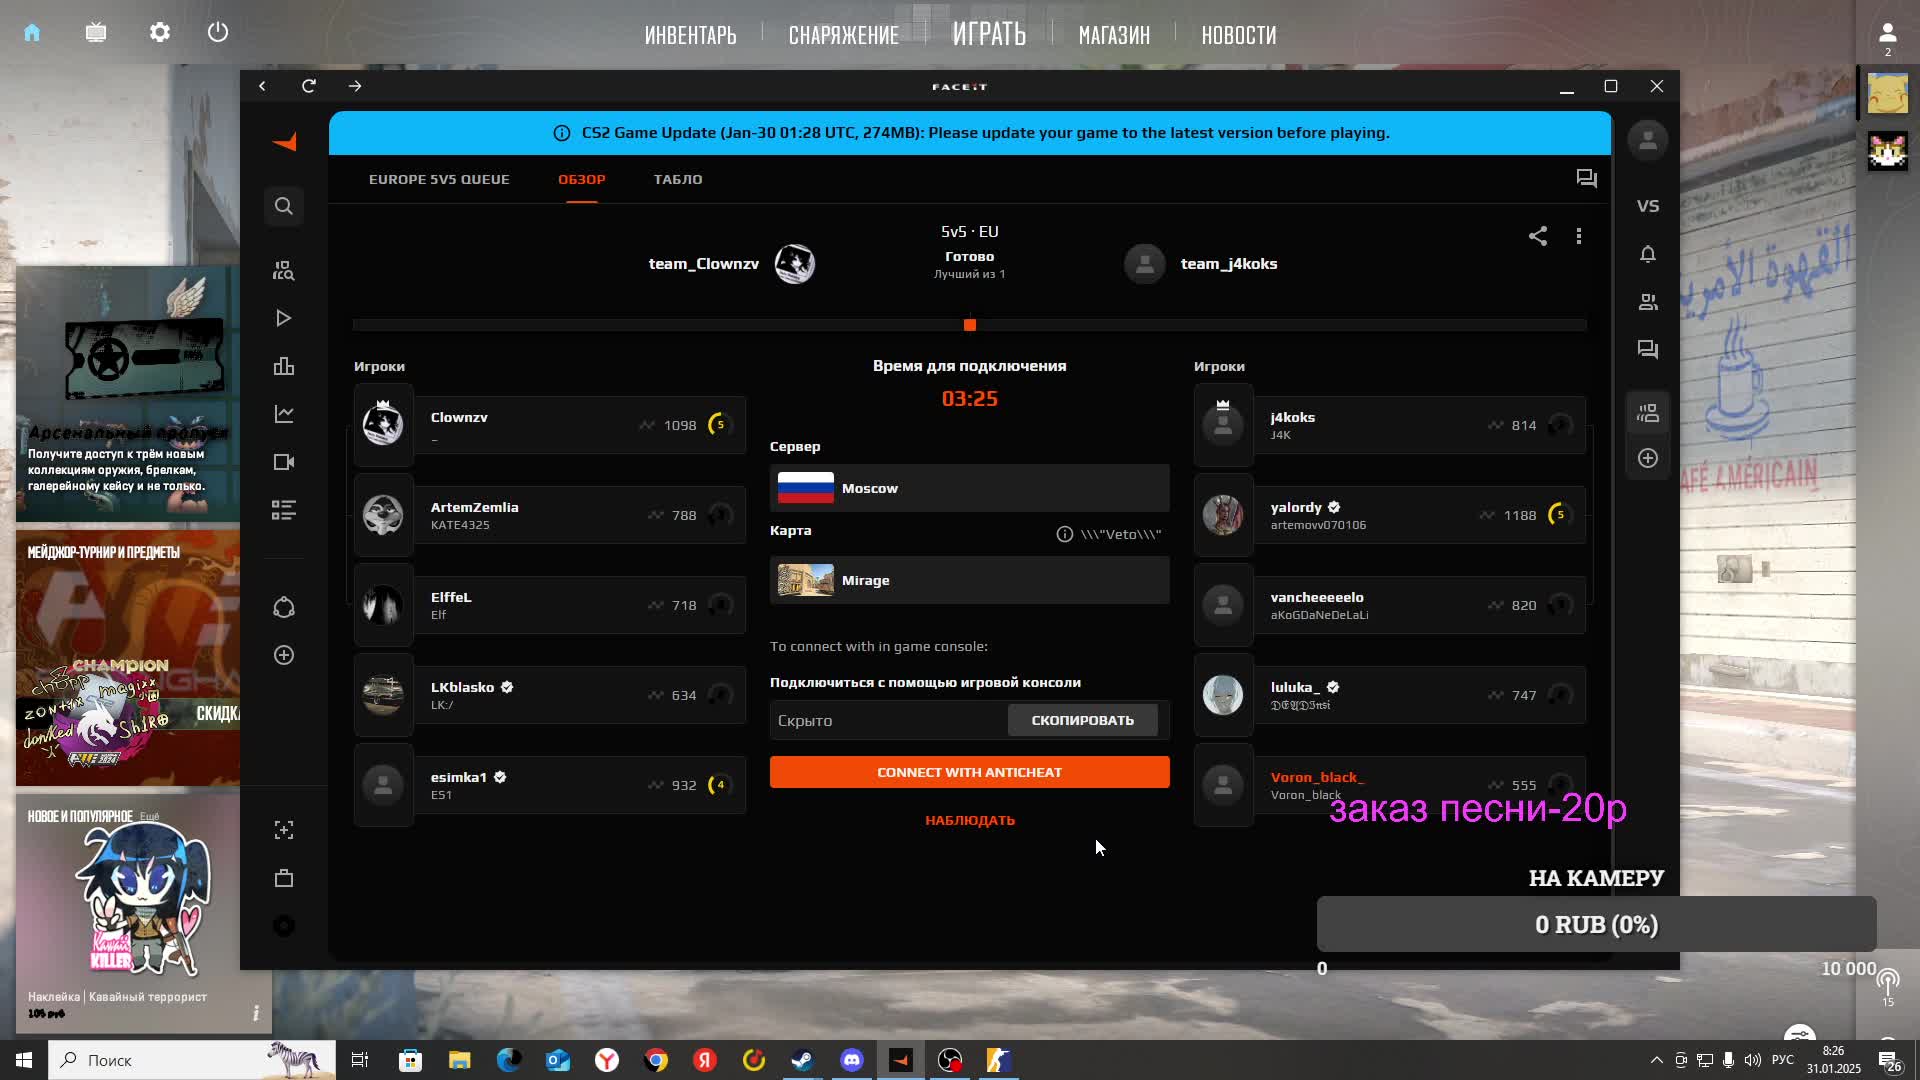Open Steam from the Windows taskbar
The height and width of the screenshot is (1080, 1920).
click(x=802, y=1060)
